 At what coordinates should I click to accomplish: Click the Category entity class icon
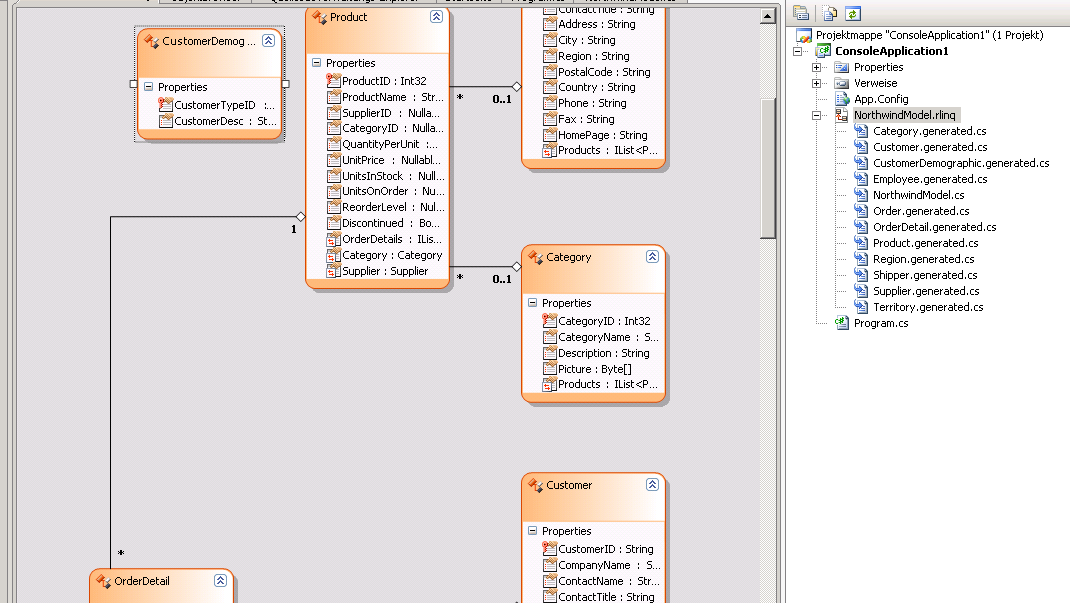tap(535, 257)
